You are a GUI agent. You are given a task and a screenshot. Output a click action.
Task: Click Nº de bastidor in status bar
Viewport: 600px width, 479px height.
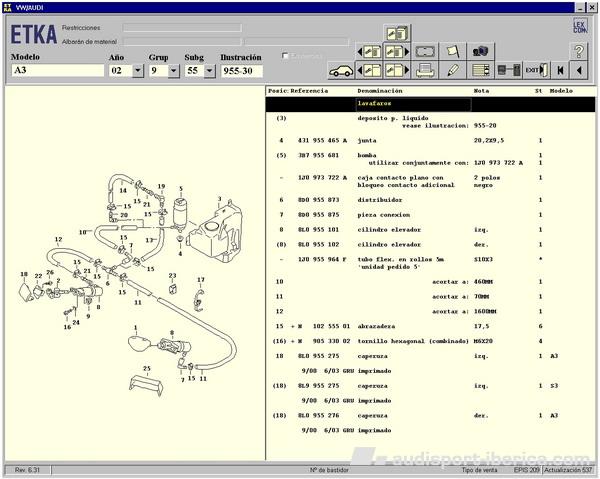[x=329, y=470]
